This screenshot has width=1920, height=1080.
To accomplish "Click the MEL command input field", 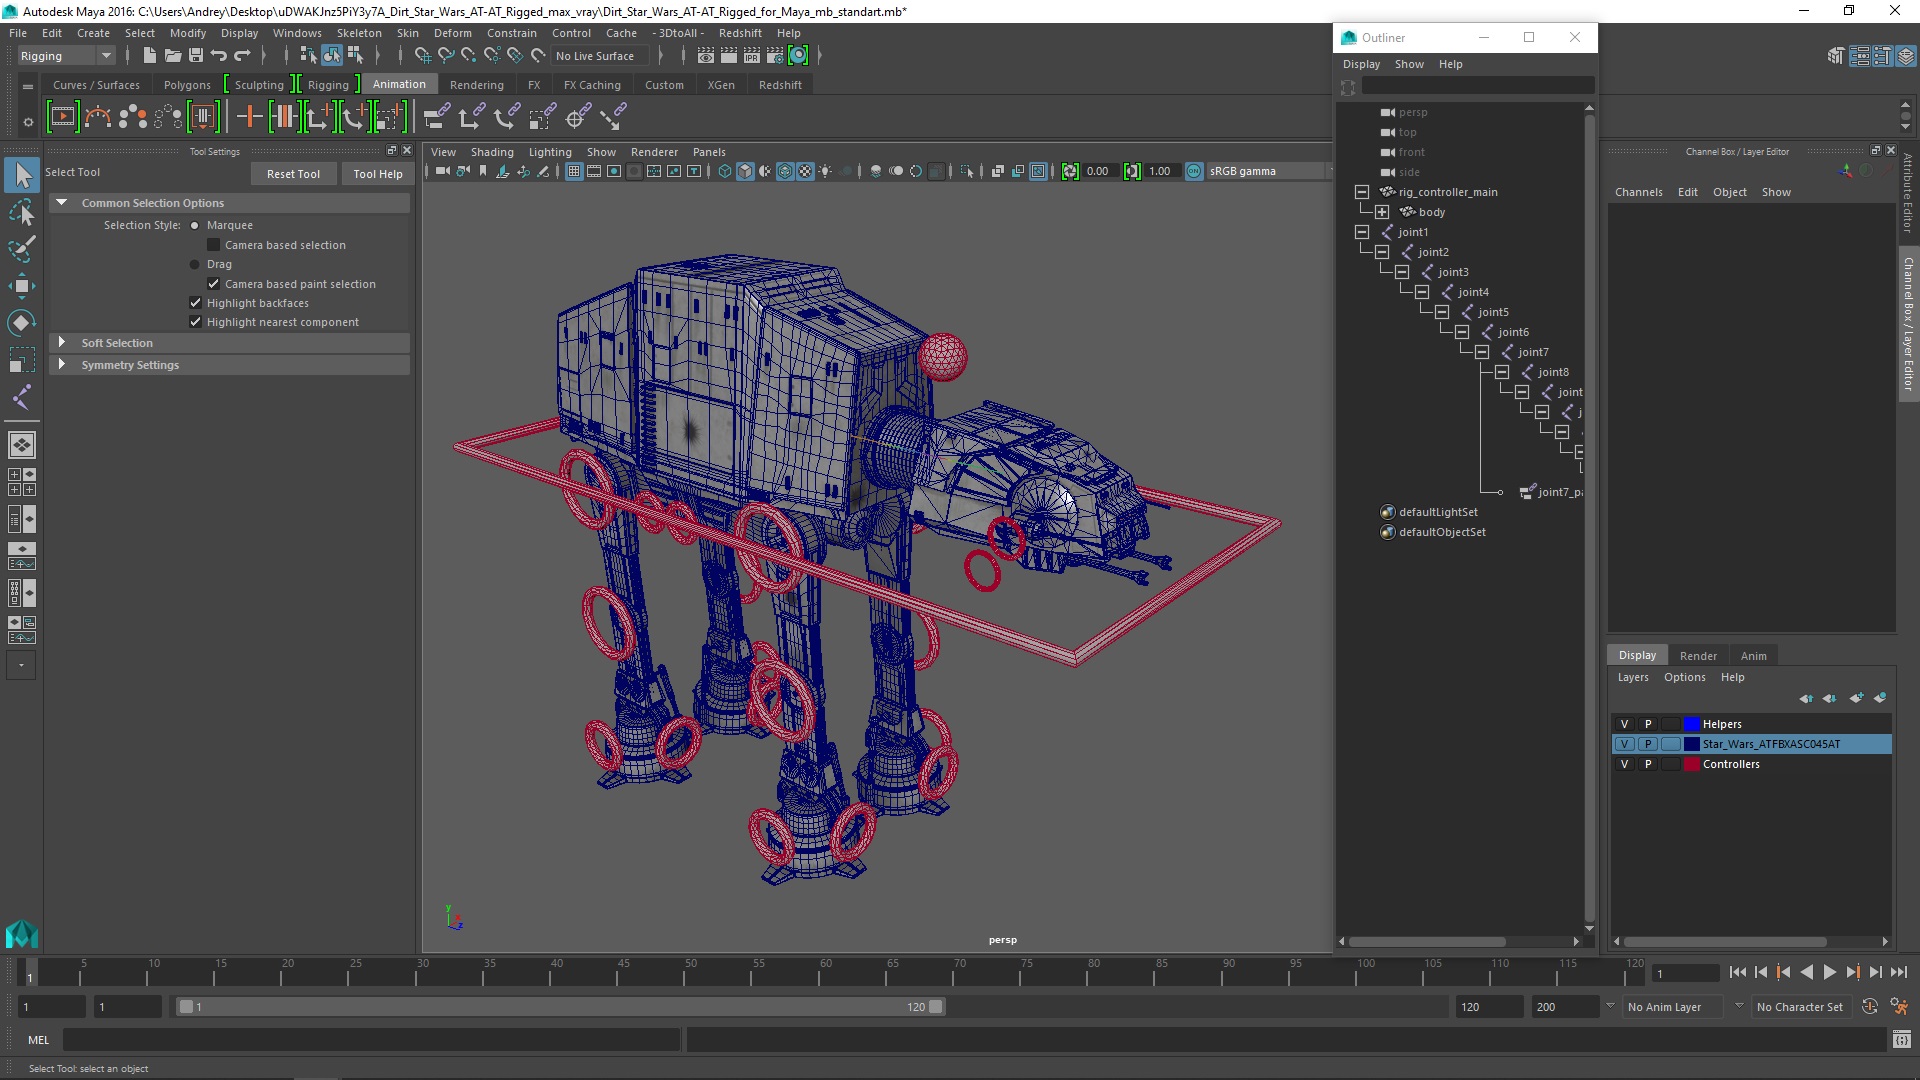I will [372, 1040].
